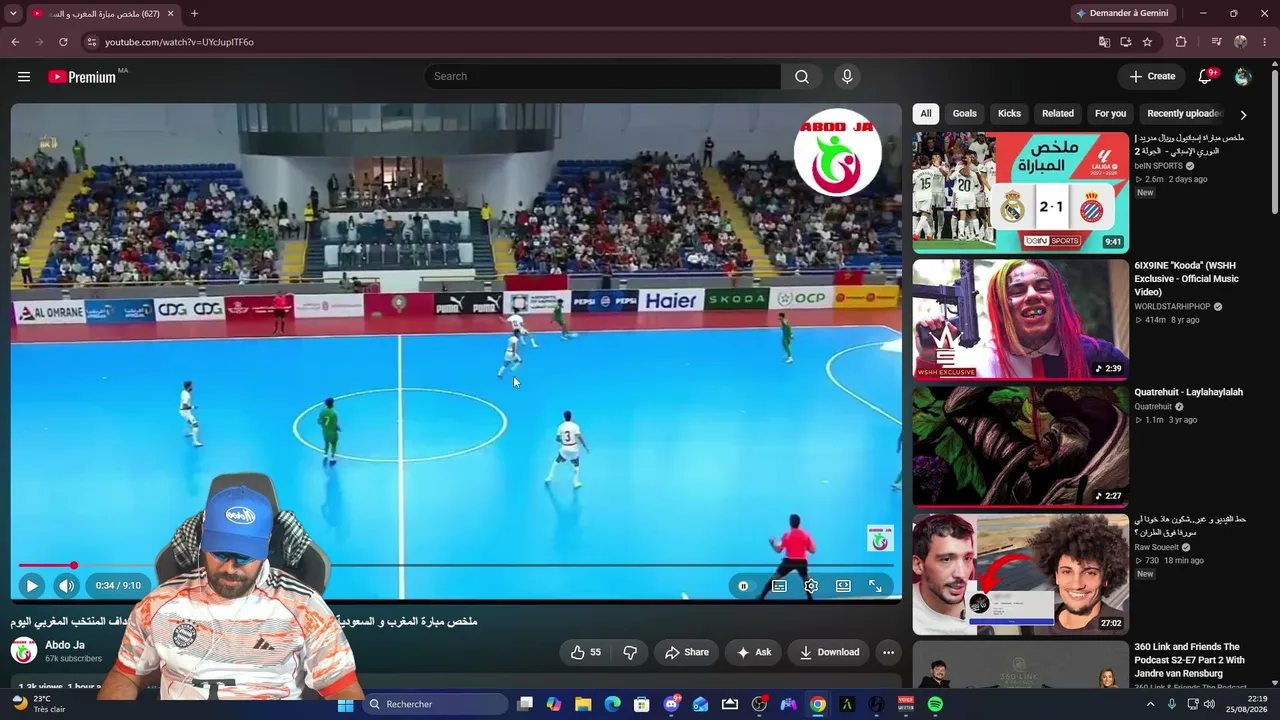Screen dimensions: 1280x720
Task: Like the video with 55 likes
Action: 586,653
